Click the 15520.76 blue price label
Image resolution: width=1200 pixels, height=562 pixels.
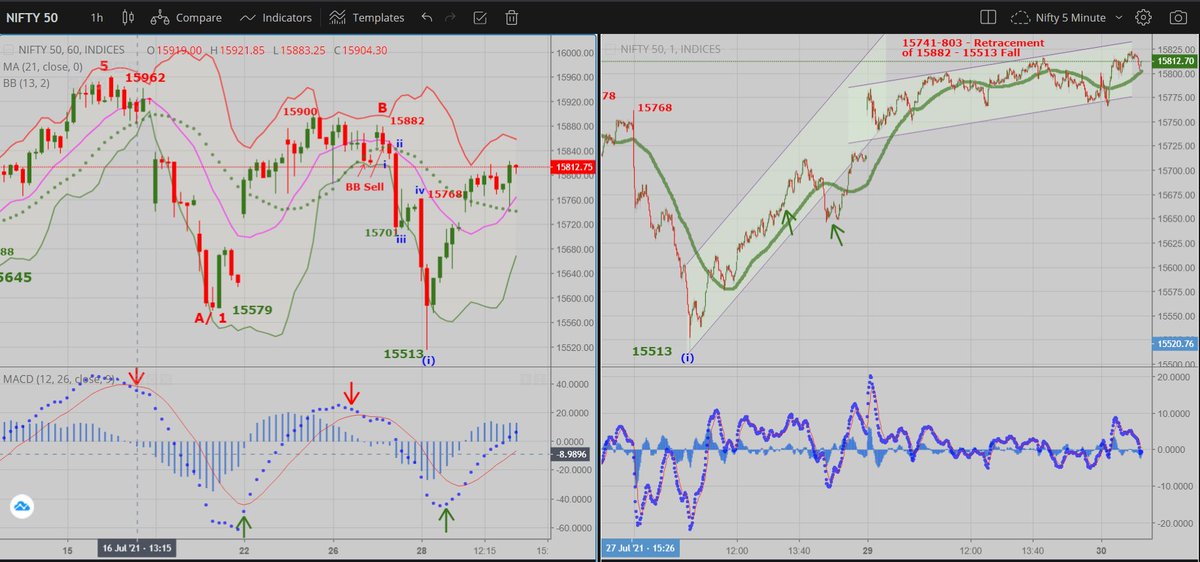point(1175,344)
